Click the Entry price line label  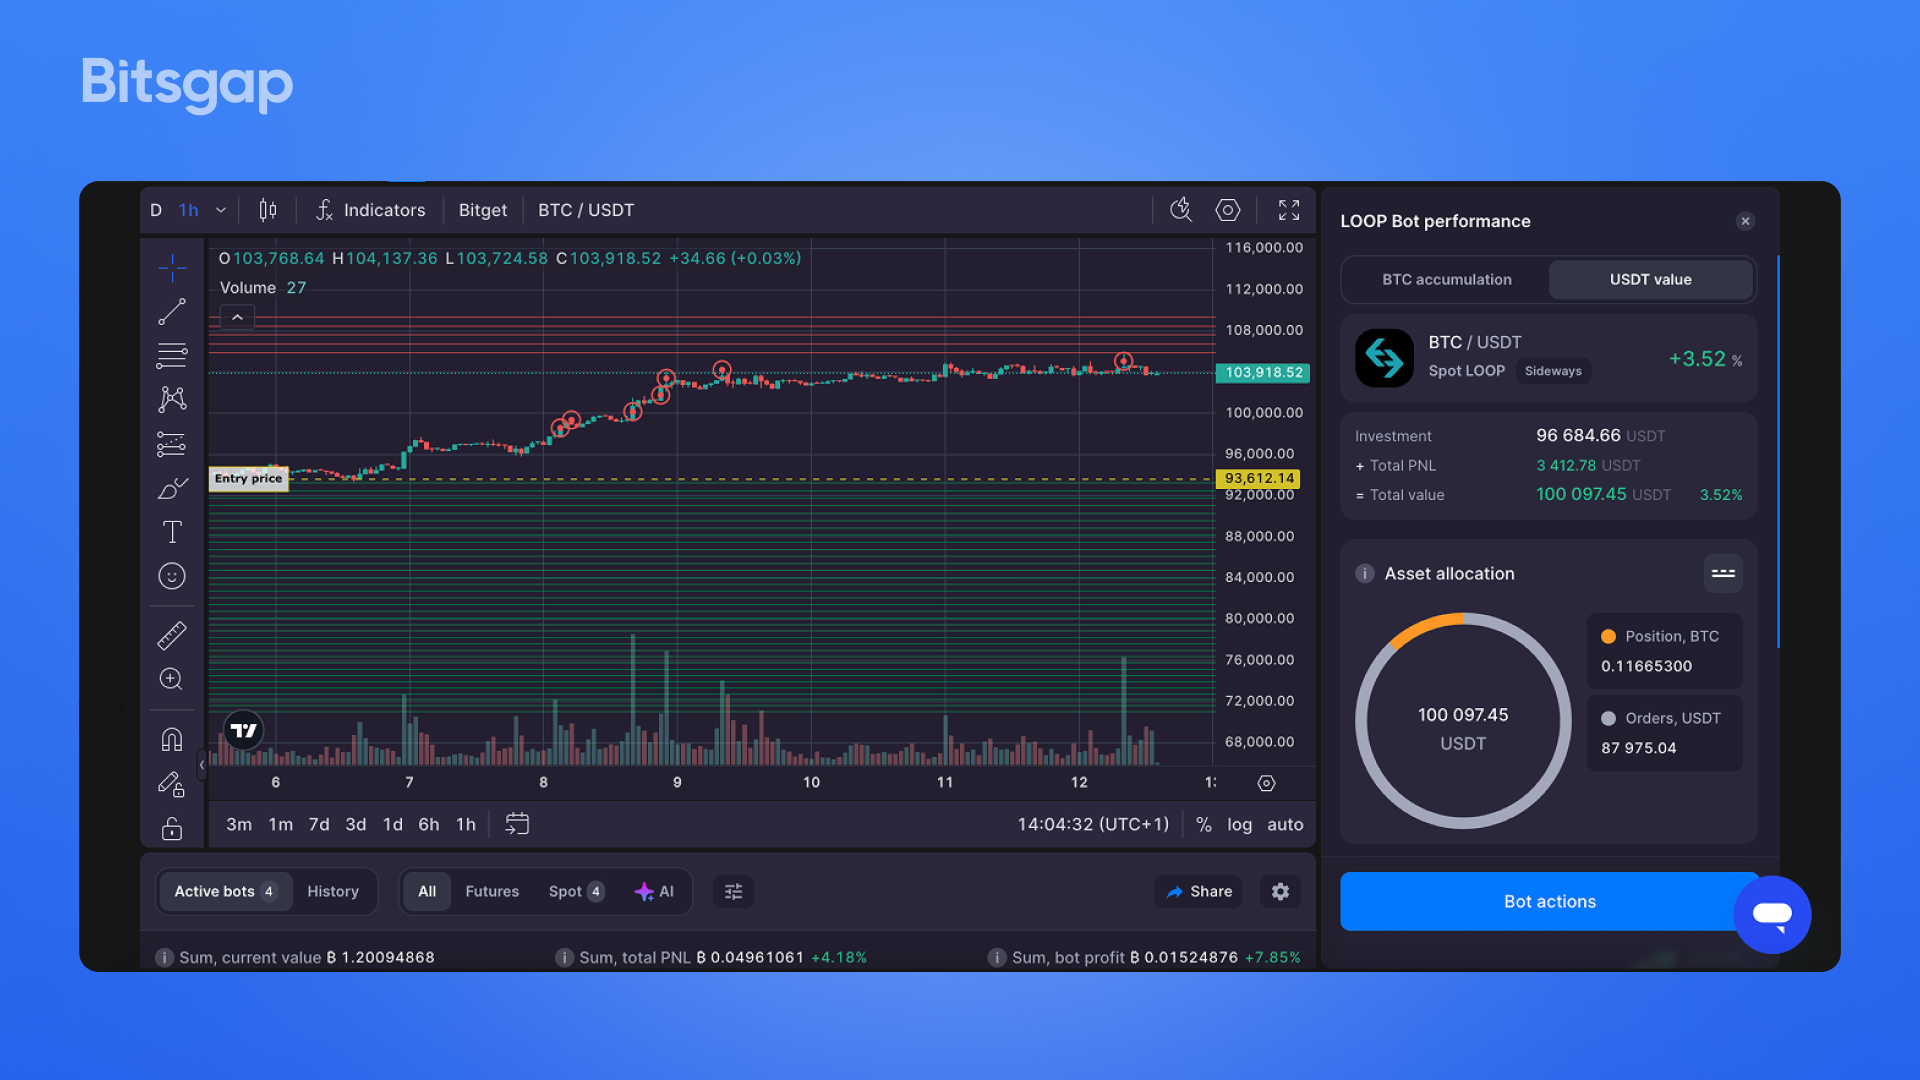click(248, 478)
